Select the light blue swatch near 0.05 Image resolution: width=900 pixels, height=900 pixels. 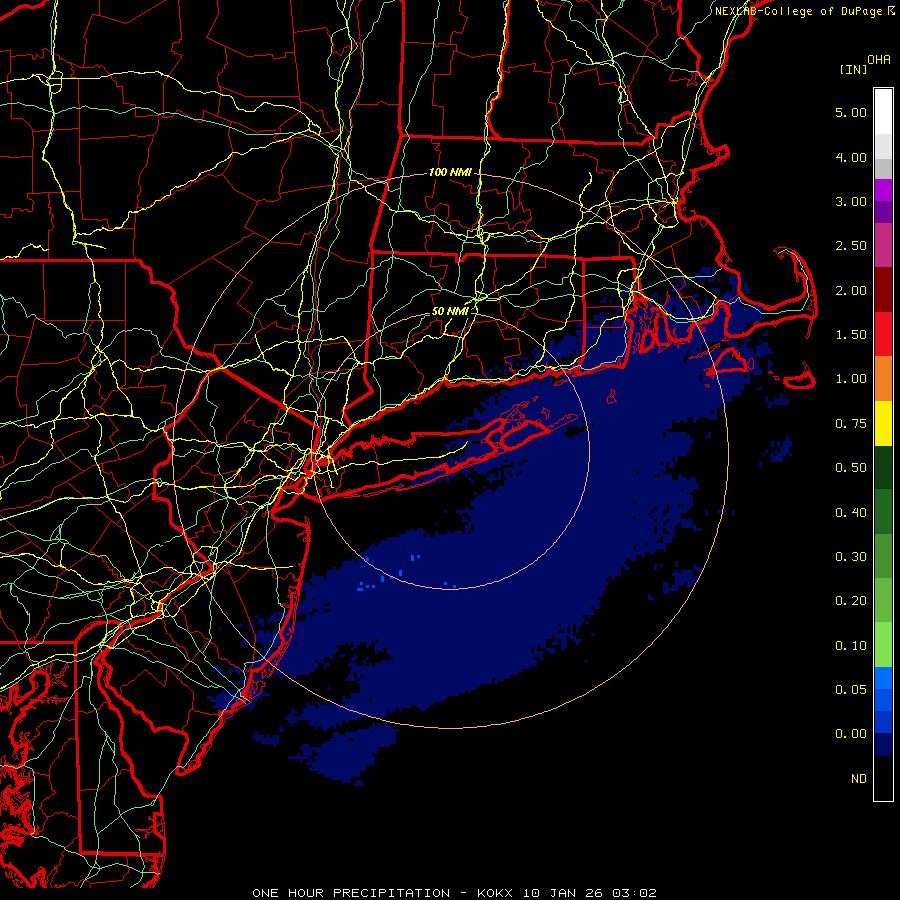click(883, 678)
